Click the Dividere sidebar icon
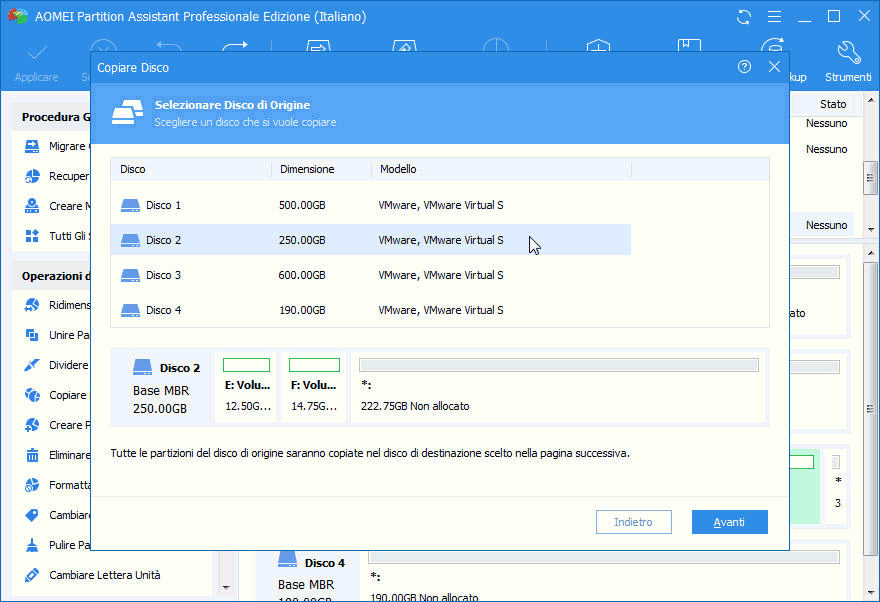Screen dimensions: 880x602 [x=32, y=365]
